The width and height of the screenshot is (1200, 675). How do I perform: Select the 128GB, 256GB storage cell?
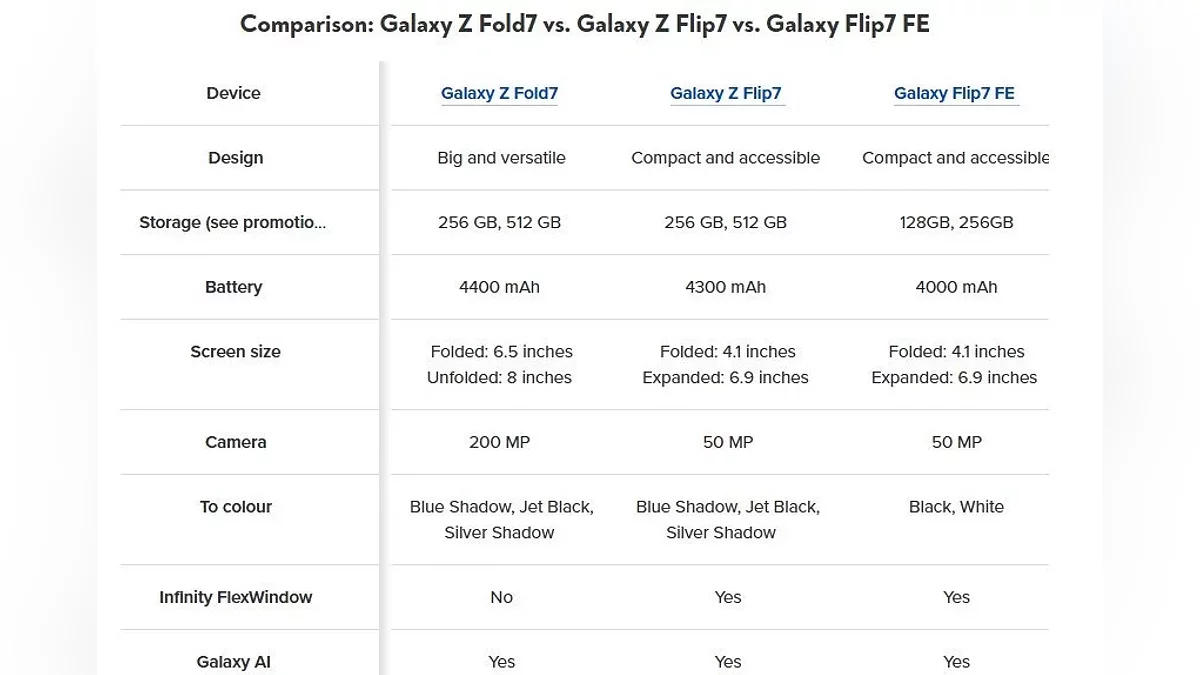[956, 222]
